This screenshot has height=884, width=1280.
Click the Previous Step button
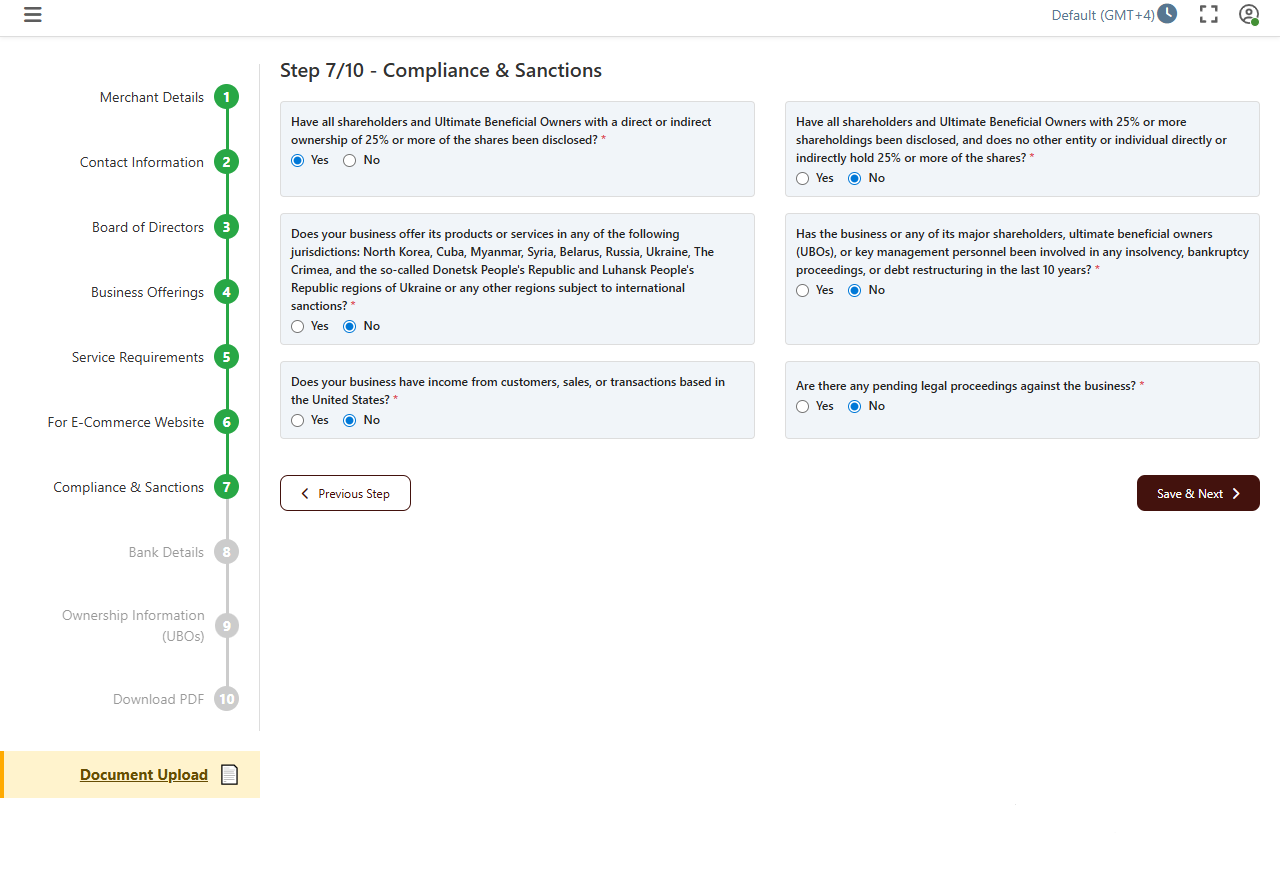(345, 493)
